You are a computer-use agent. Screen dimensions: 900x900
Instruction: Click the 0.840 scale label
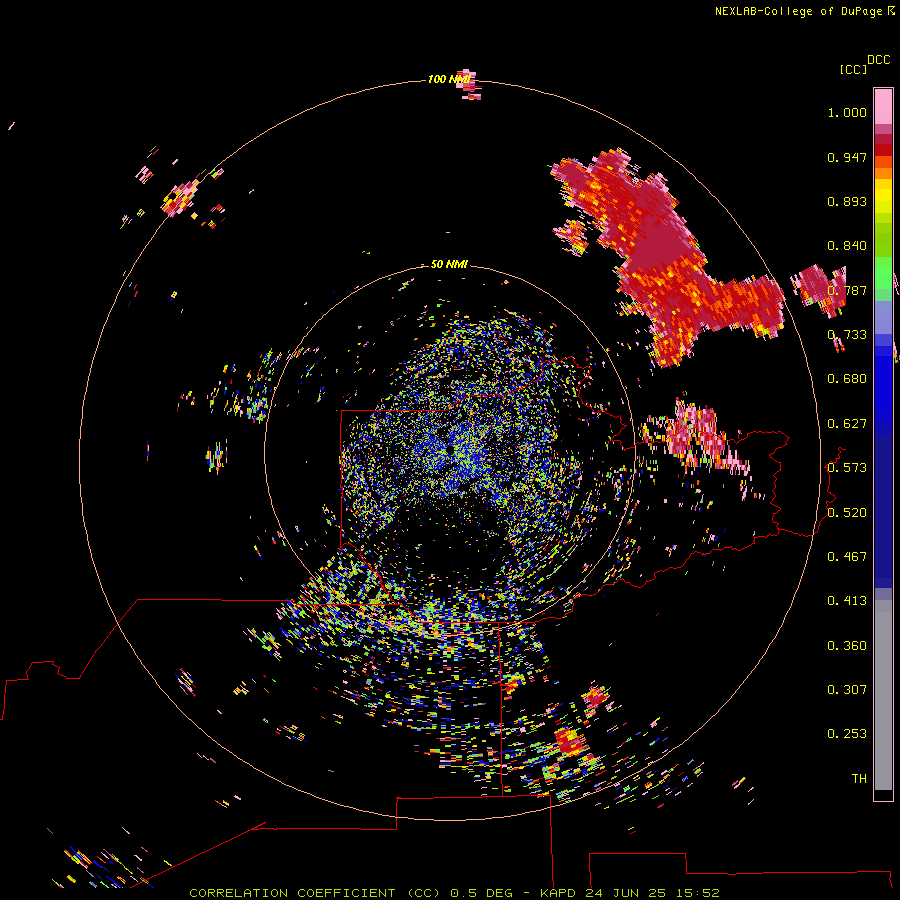tap(847, 246)
